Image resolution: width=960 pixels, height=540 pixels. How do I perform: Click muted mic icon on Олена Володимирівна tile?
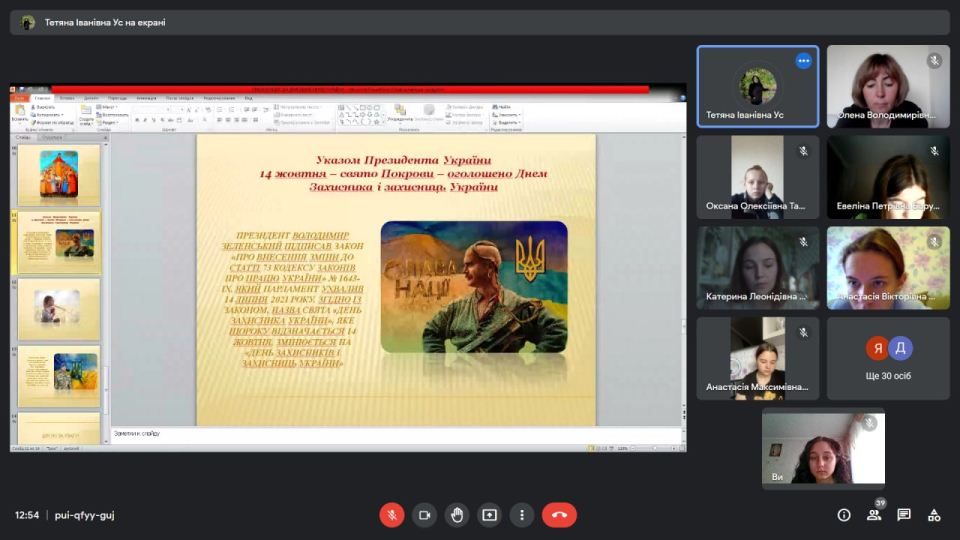coord(934,61)
